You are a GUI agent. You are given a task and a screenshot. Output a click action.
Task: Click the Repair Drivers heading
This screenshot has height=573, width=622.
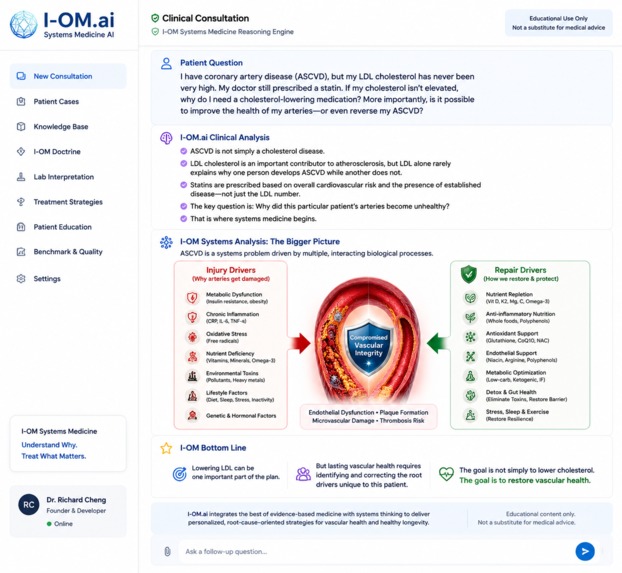(520, 270)
